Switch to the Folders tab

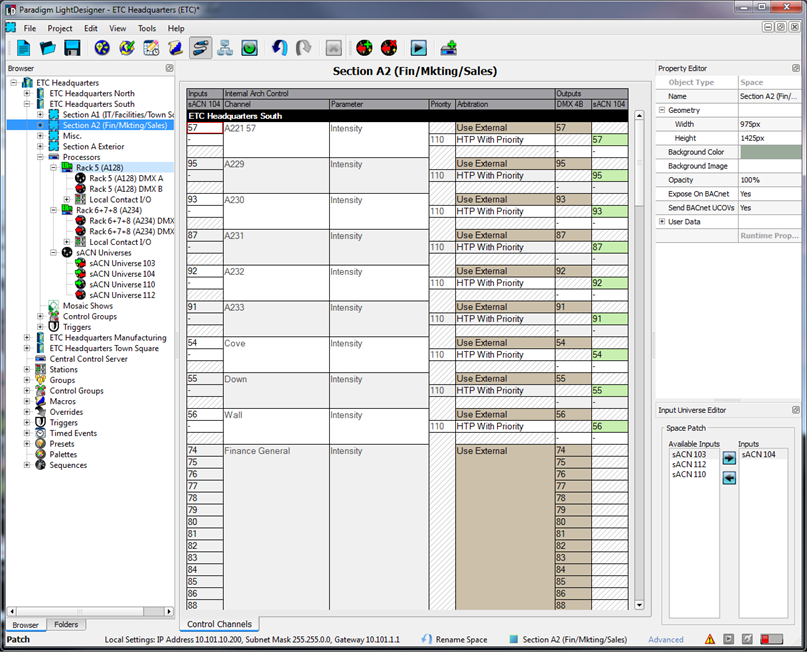[x=66, y=624]
